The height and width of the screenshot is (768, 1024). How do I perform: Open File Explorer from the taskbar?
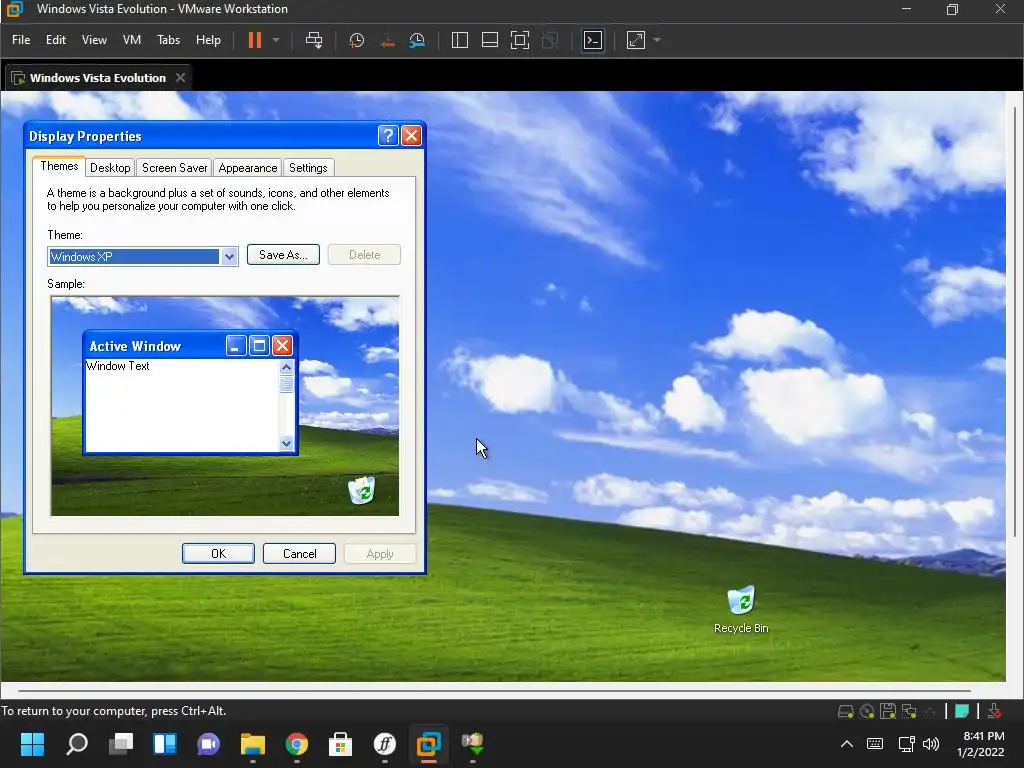tap(253, 744)
